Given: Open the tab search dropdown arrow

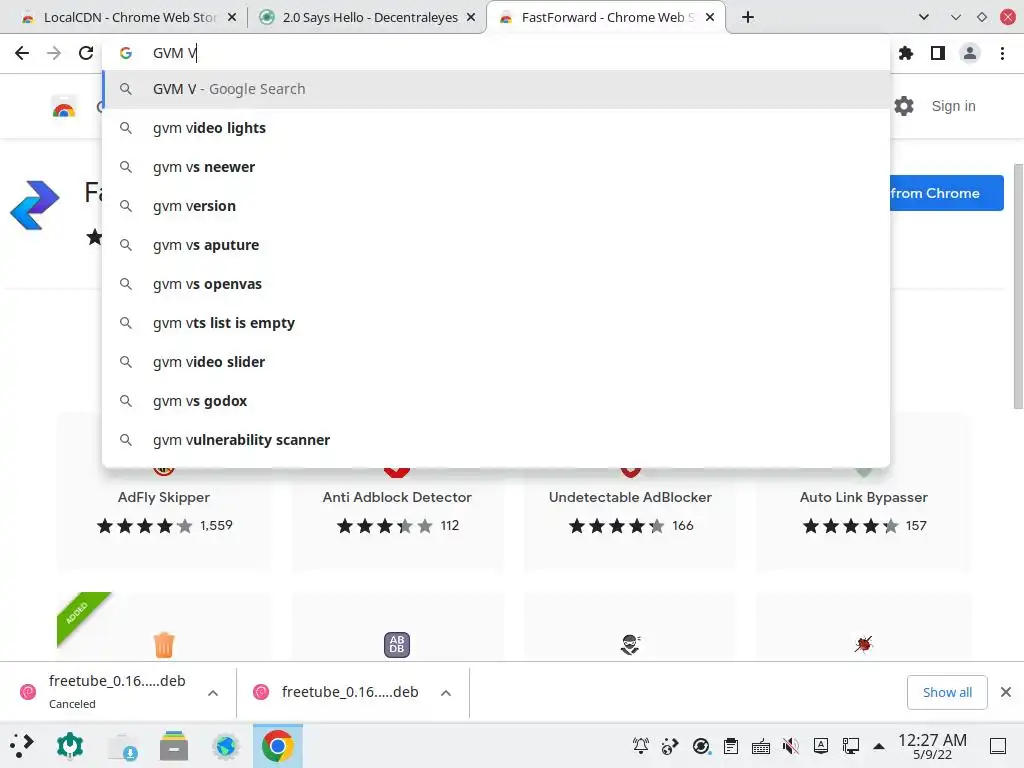Looking at the screenshot, I should click(x=923, y=18).
